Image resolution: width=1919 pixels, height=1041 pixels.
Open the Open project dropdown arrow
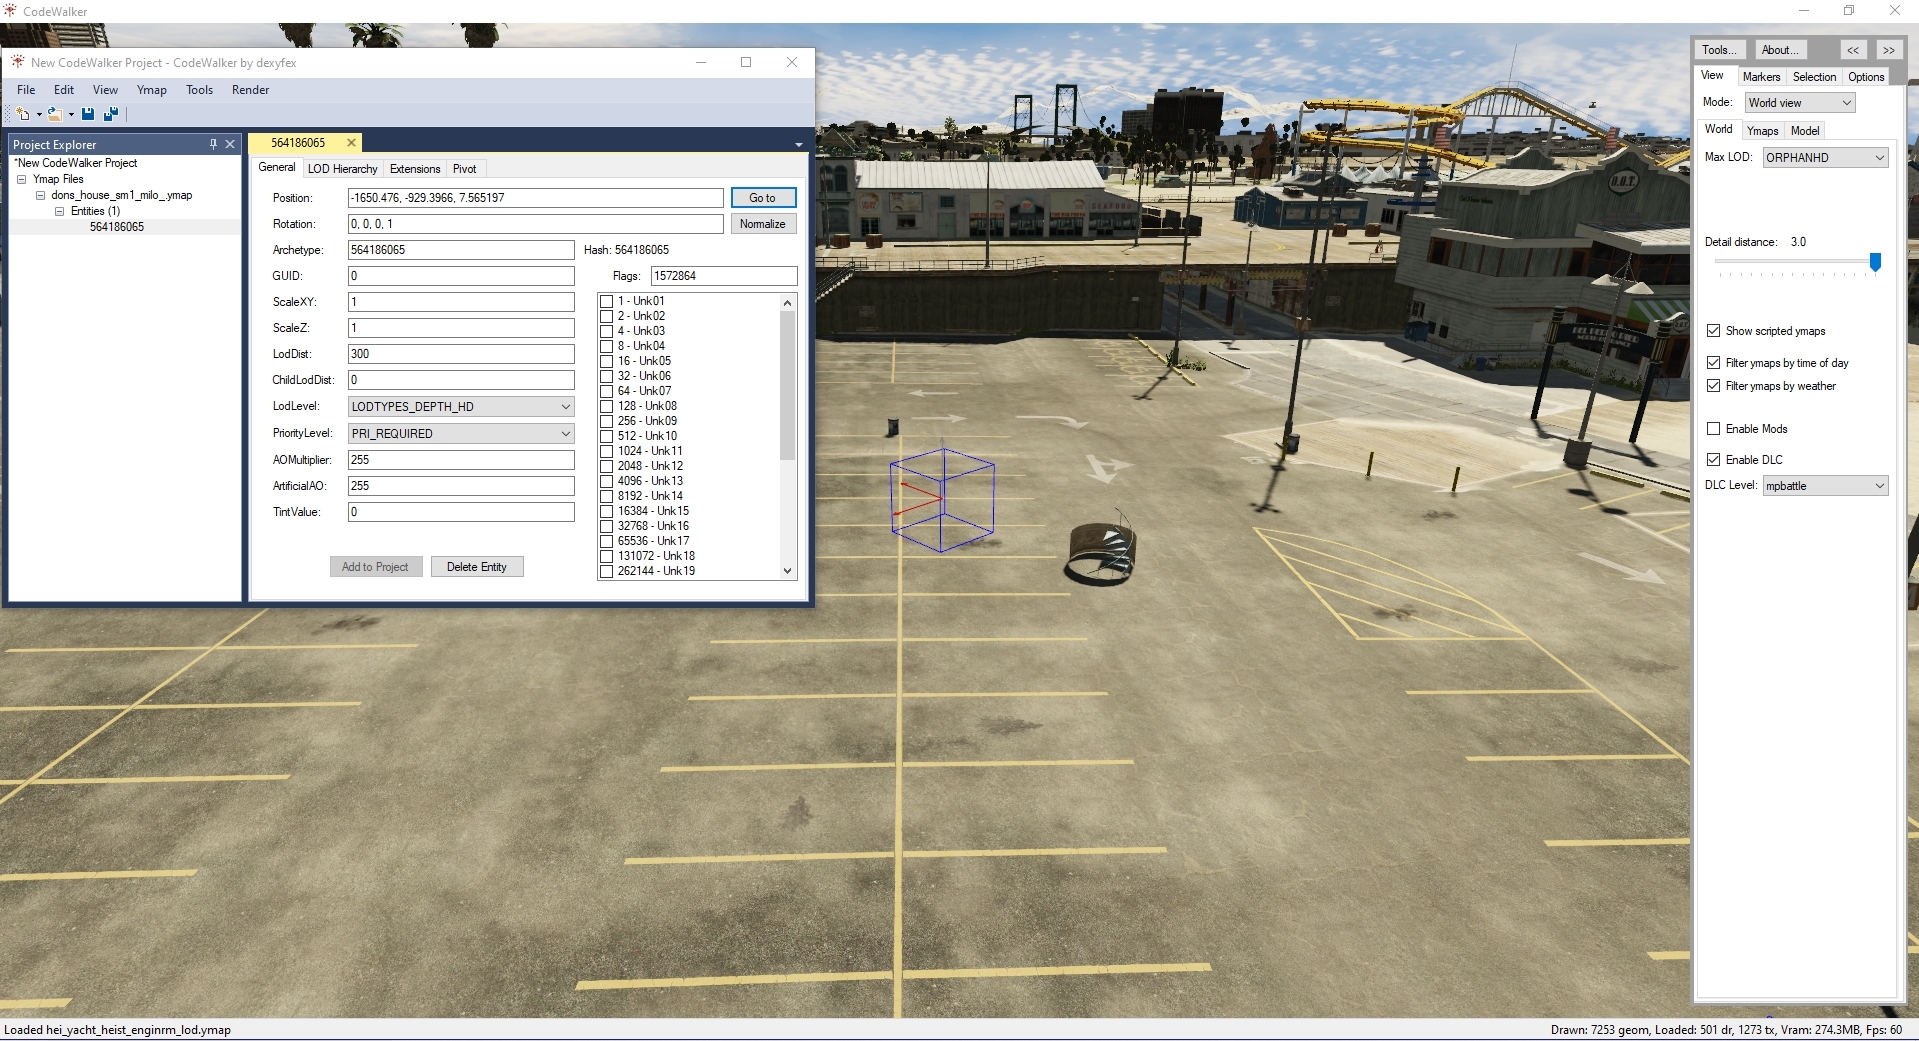(71, 114)
